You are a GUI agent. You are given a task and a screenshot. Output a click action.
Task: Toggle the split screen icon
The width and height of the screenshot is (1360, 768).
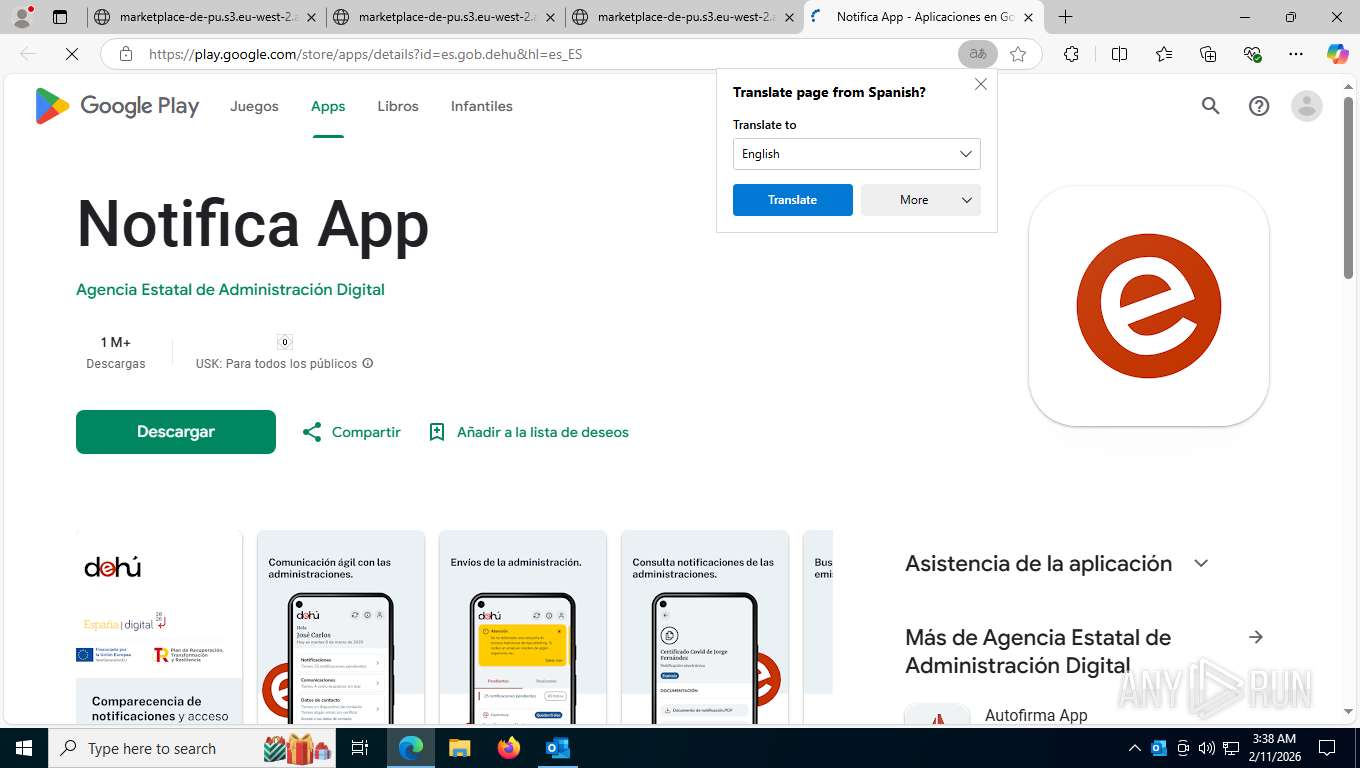click(1119, 54)
